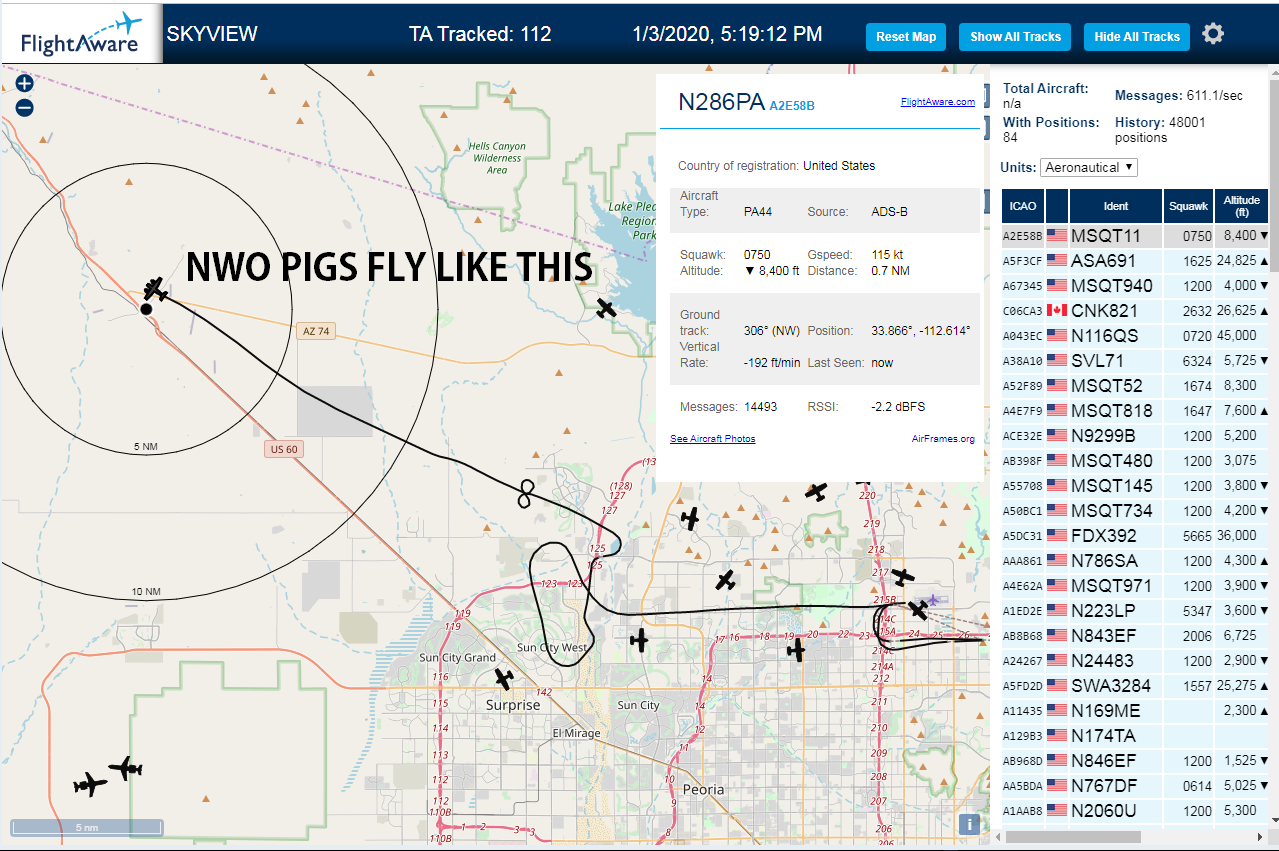Click the A2E58B hex code link
Screen dimensions: 1279x851
click(x=792, y=105)
